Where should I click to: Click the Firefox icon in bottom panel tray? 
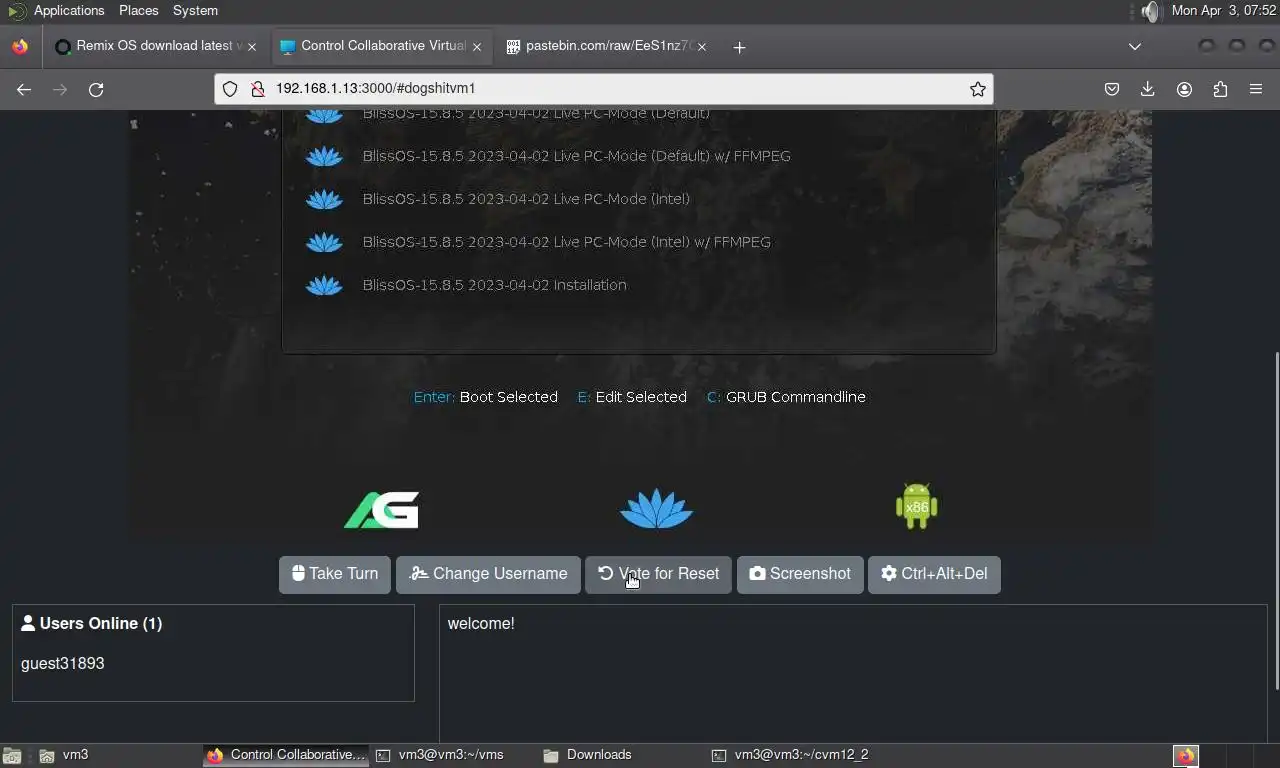(x=1186, y=756)
